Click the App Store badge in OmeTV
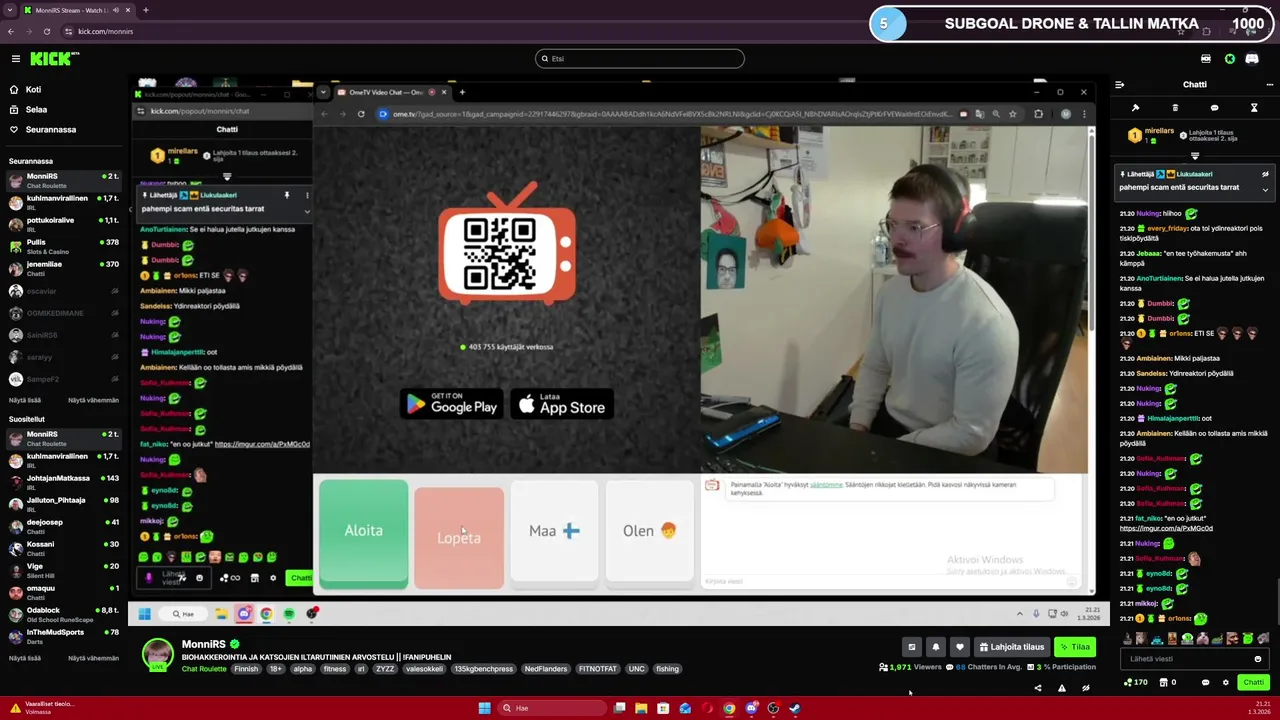This screenshot has width=1280, height=720. tap(562, 403)
